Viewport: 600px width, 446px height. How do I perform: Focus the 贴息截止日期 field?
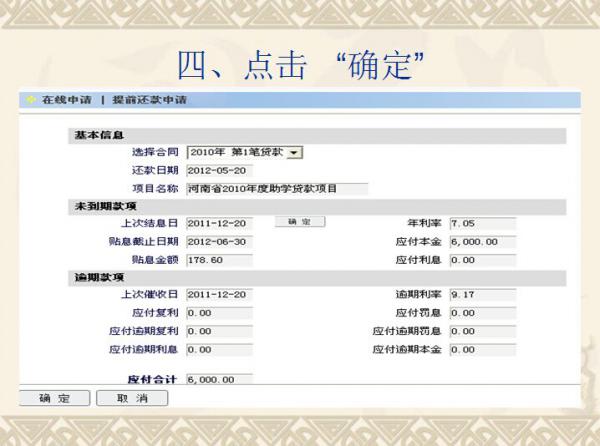click(x=218, y=241)
